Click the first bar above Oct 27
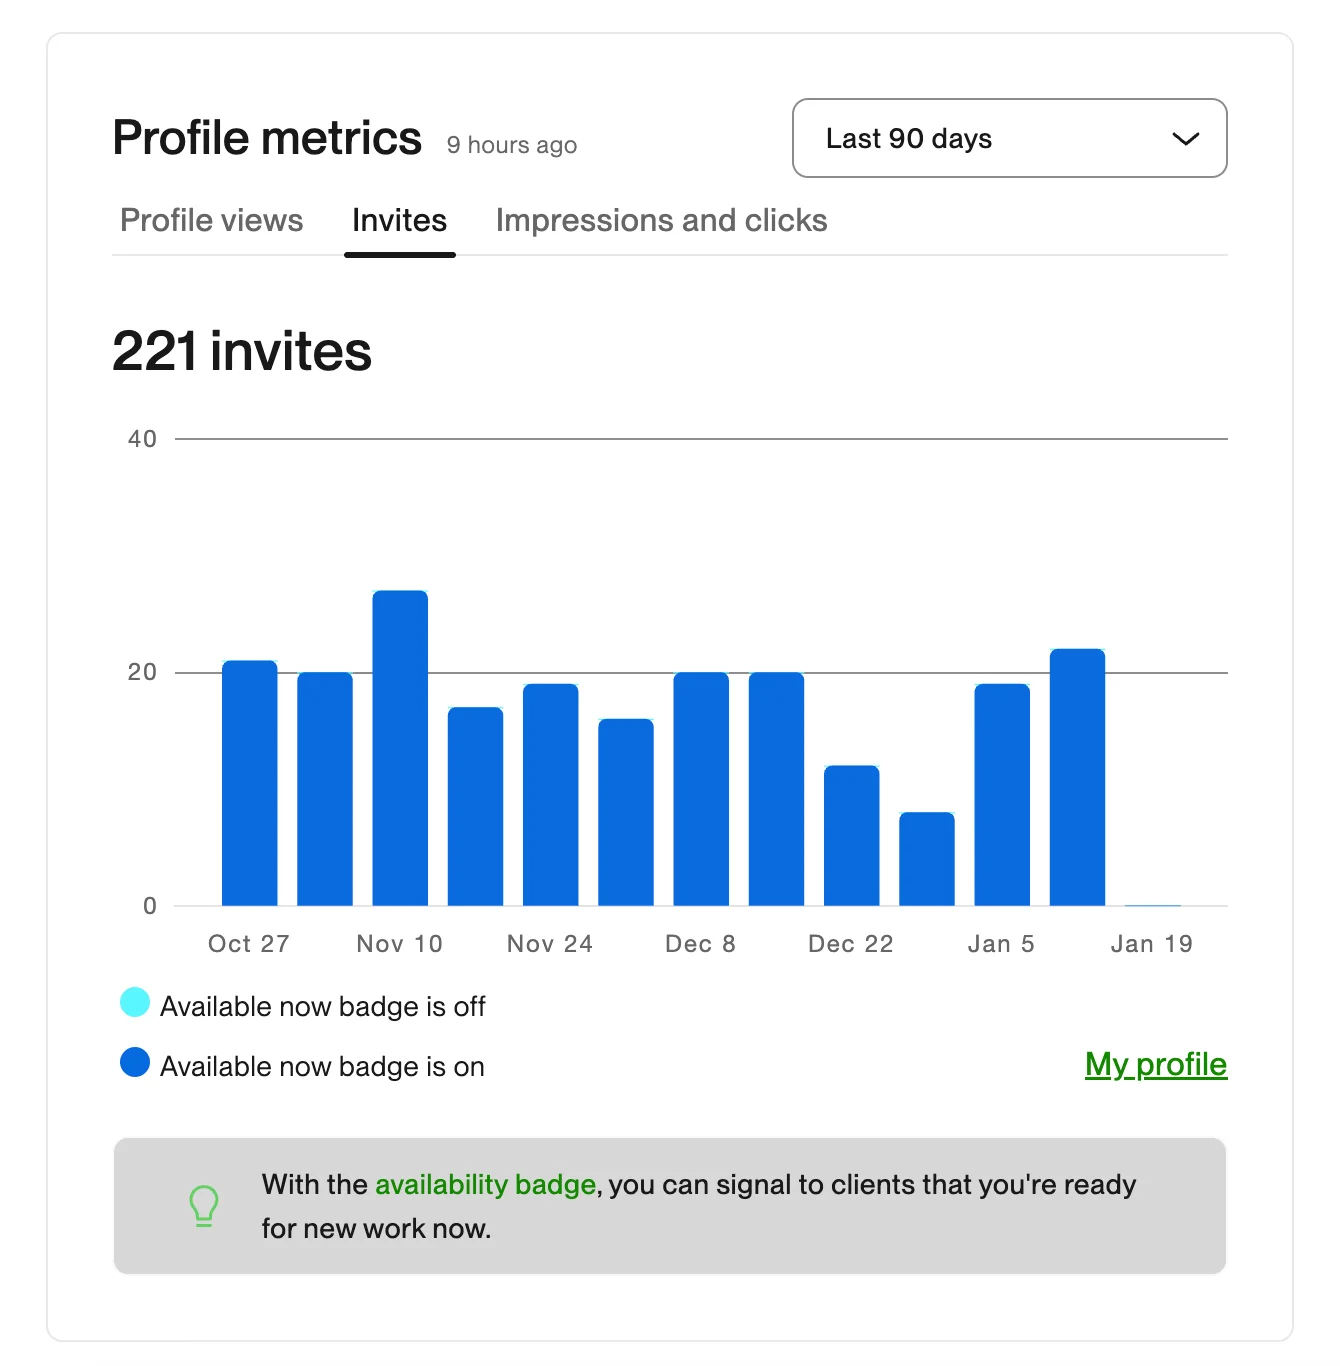 (x=249, y=783)
